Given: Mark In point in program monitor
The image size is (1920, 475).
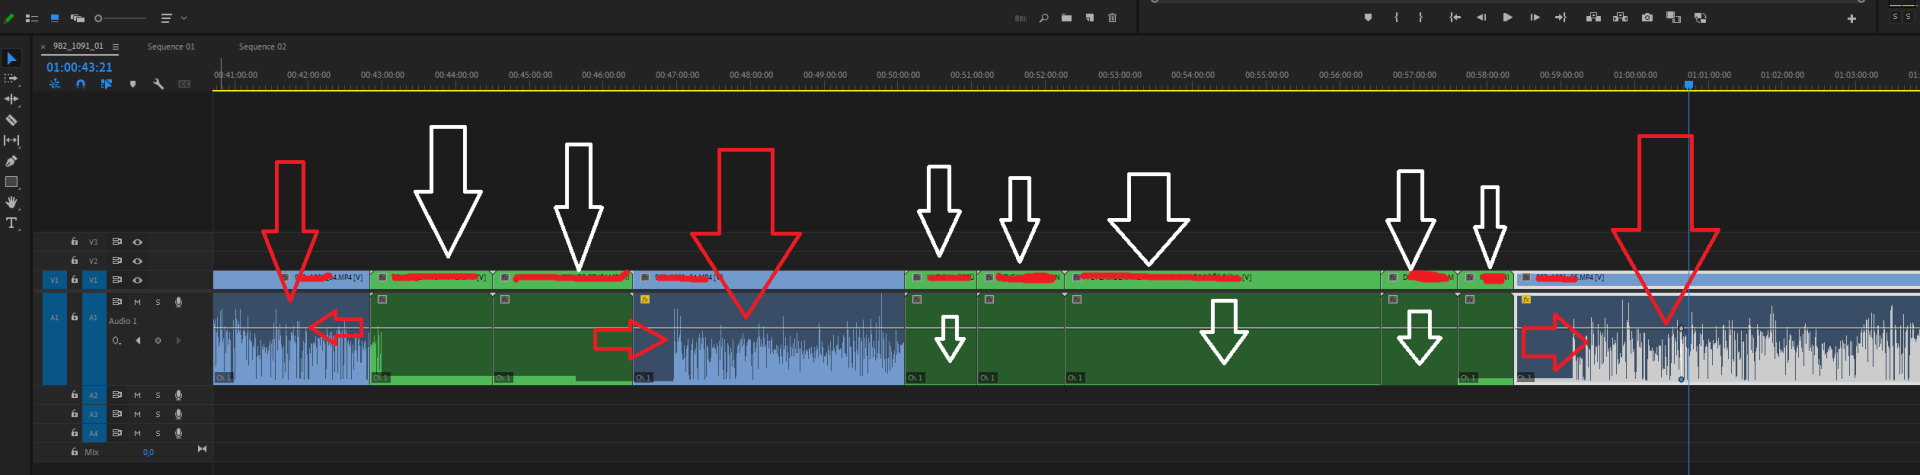Looking at the screenshot, I should point(1396,18).
